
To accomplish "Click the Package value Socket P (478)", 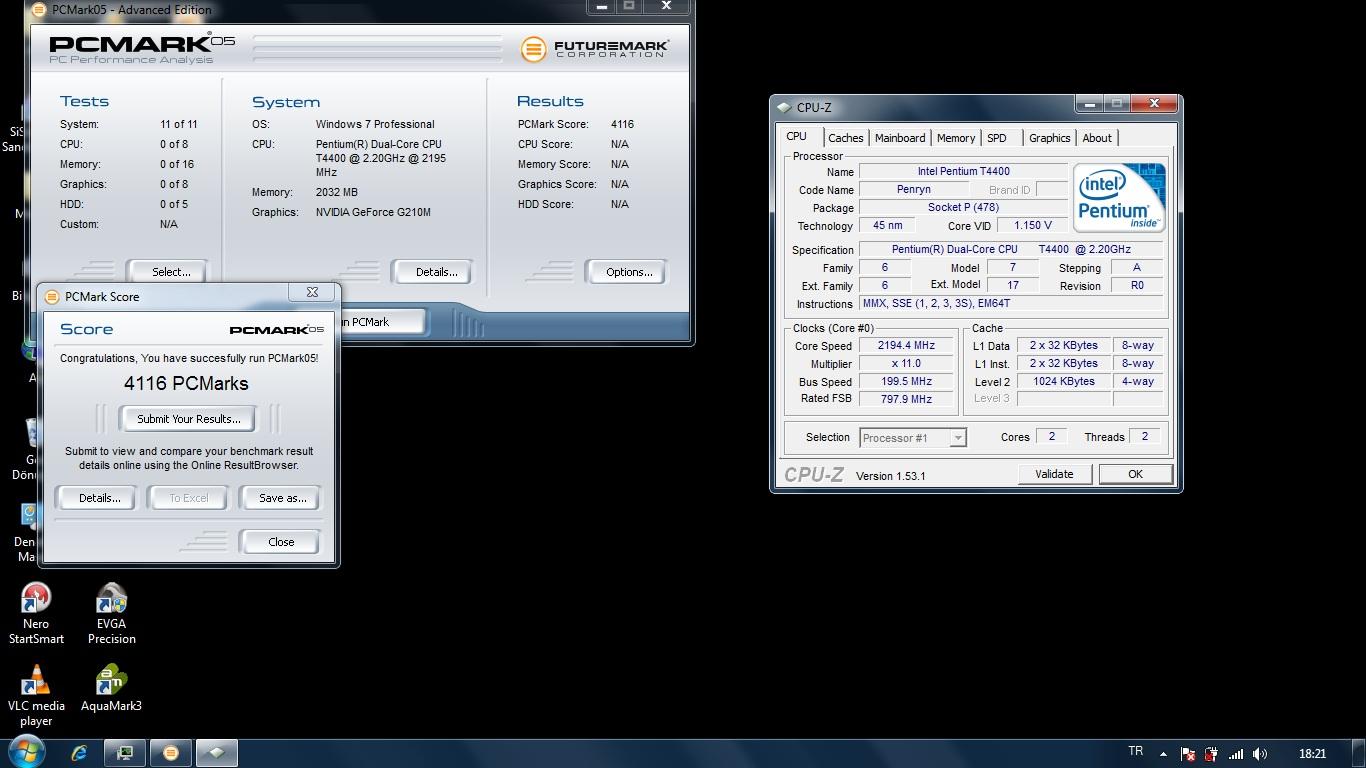I will (x=964, y=208).
